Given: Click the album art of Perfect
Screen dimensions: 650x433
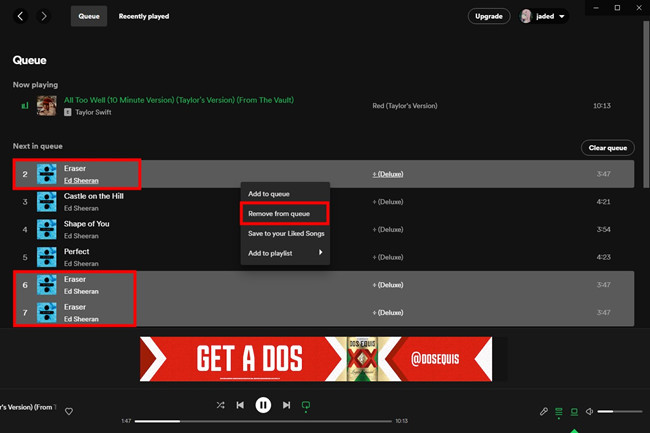Looking at the screenshot, I should click(x=46, y=257).
